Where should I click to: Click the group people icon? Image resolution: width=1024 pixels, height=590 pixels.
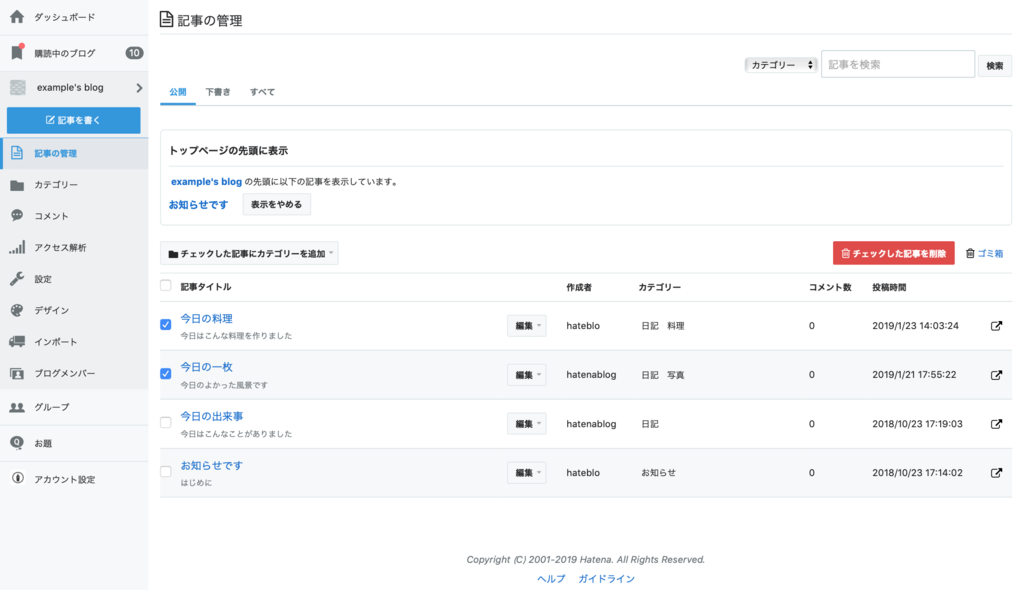(17, 407)
